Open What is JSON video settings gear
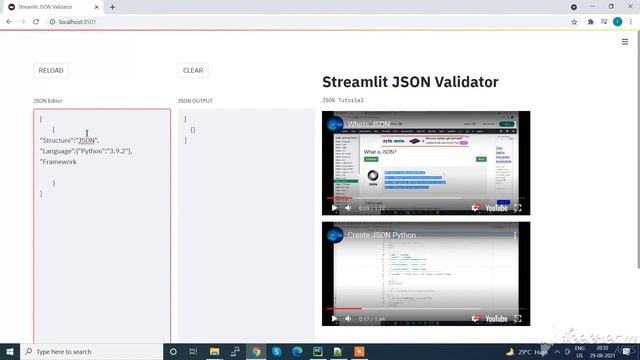The height and width of the screenshot is (360, 640). click(x=476, y=208)
